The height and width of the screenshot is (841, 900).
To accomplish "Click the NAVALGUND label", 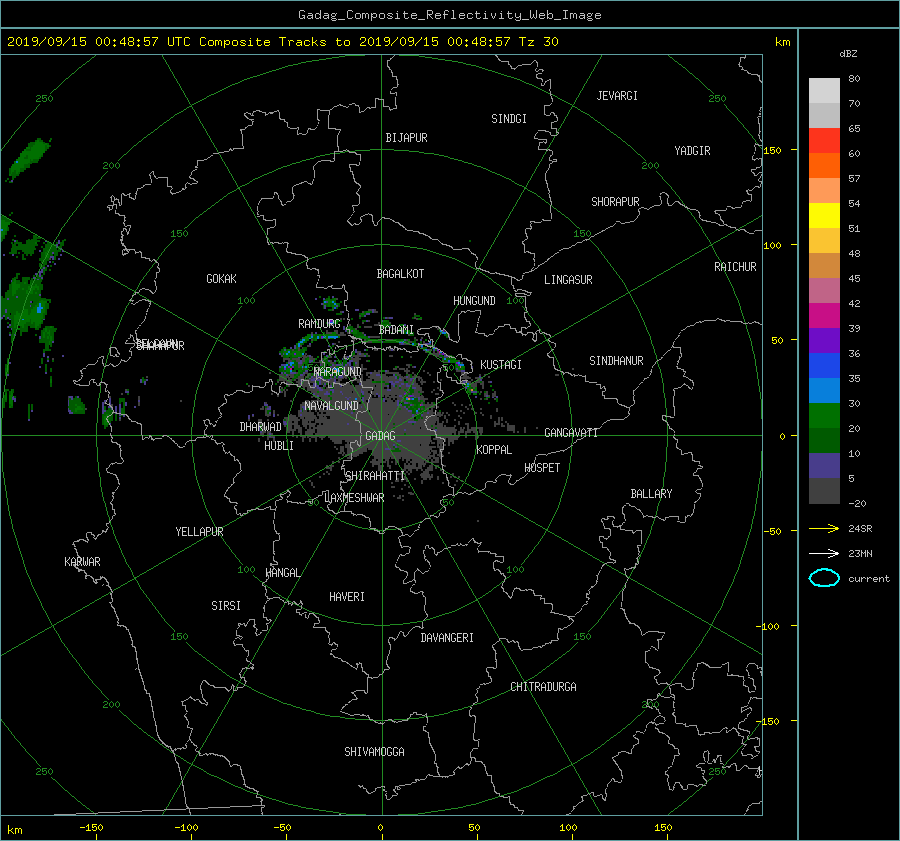I will point(331,406).
